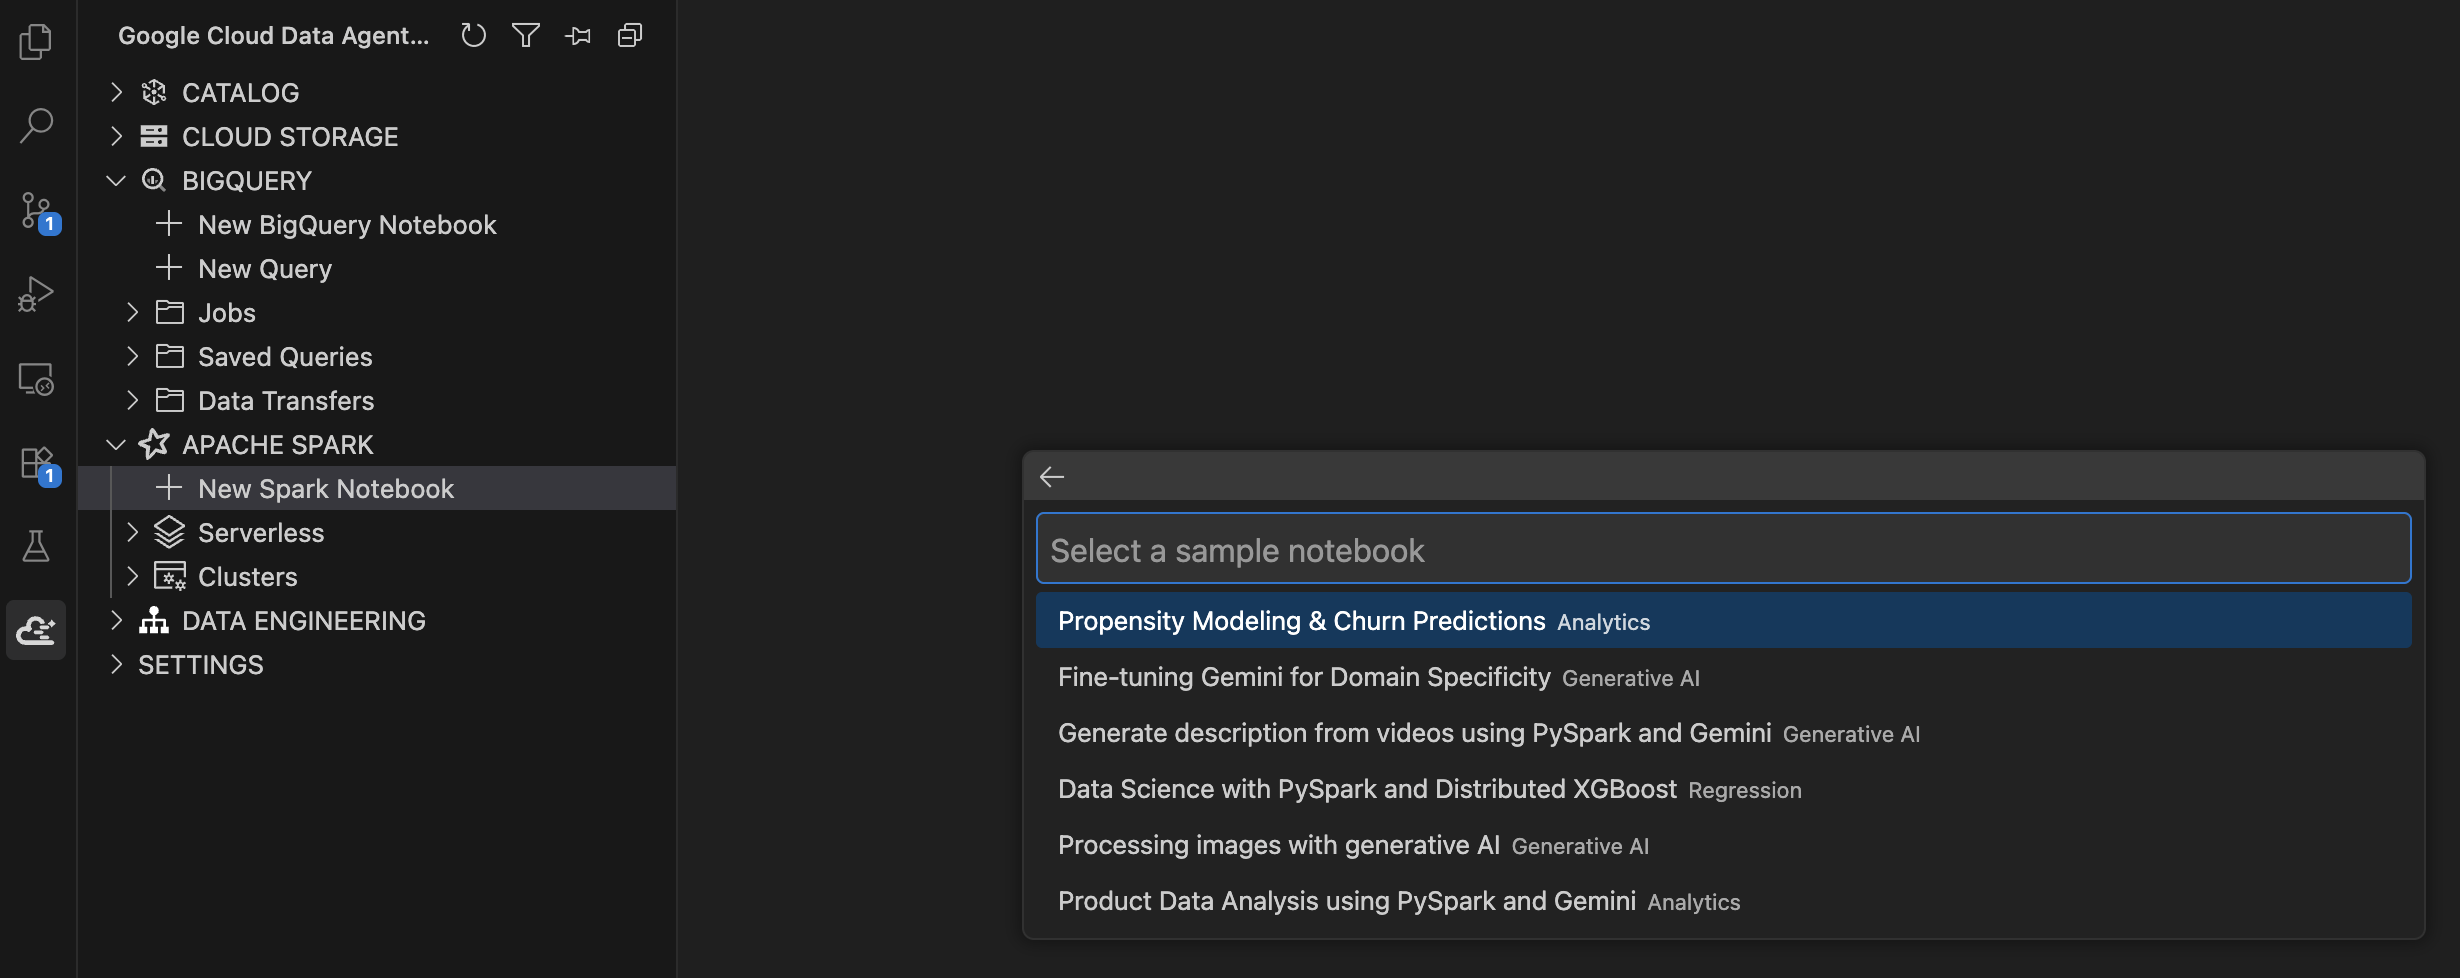This screenshot has width=2460, height=978.
Task: Click the filter funnel icon
Action: pos(525,36)
